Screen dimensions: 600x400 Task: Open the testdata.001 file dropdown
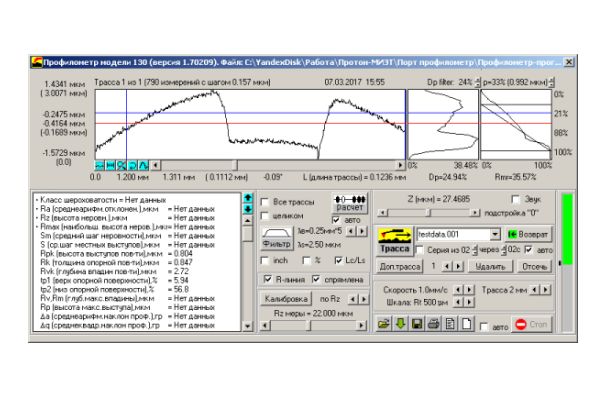tap(495, 234)
